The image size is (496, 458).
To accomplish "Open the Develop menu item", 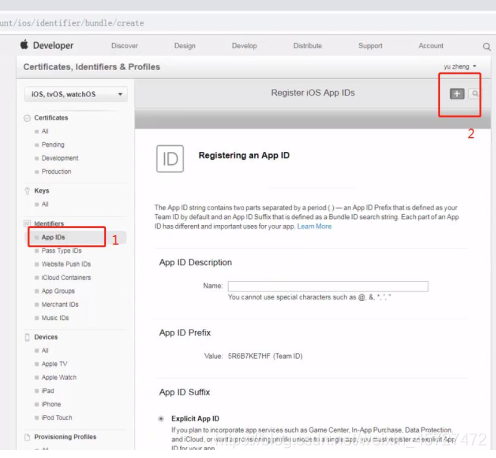I will [x=244, y=46].
